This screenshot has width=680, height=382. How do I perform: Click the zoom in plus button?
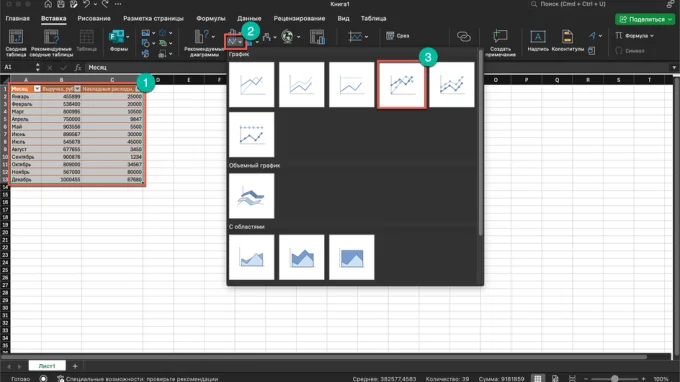643,379
